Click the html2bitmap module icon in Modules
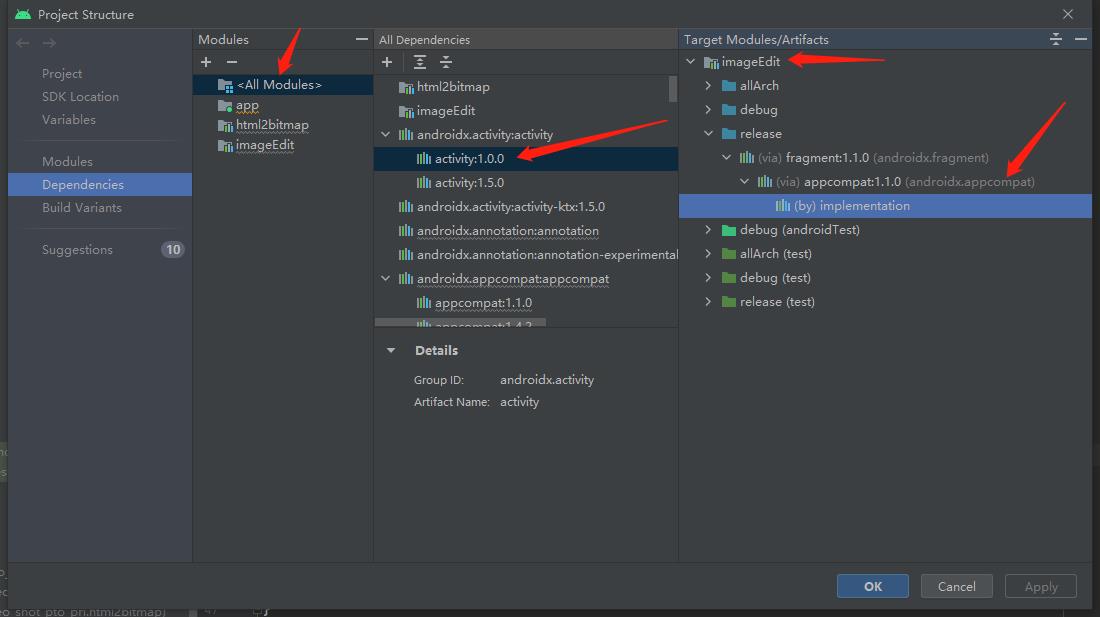 225,126
